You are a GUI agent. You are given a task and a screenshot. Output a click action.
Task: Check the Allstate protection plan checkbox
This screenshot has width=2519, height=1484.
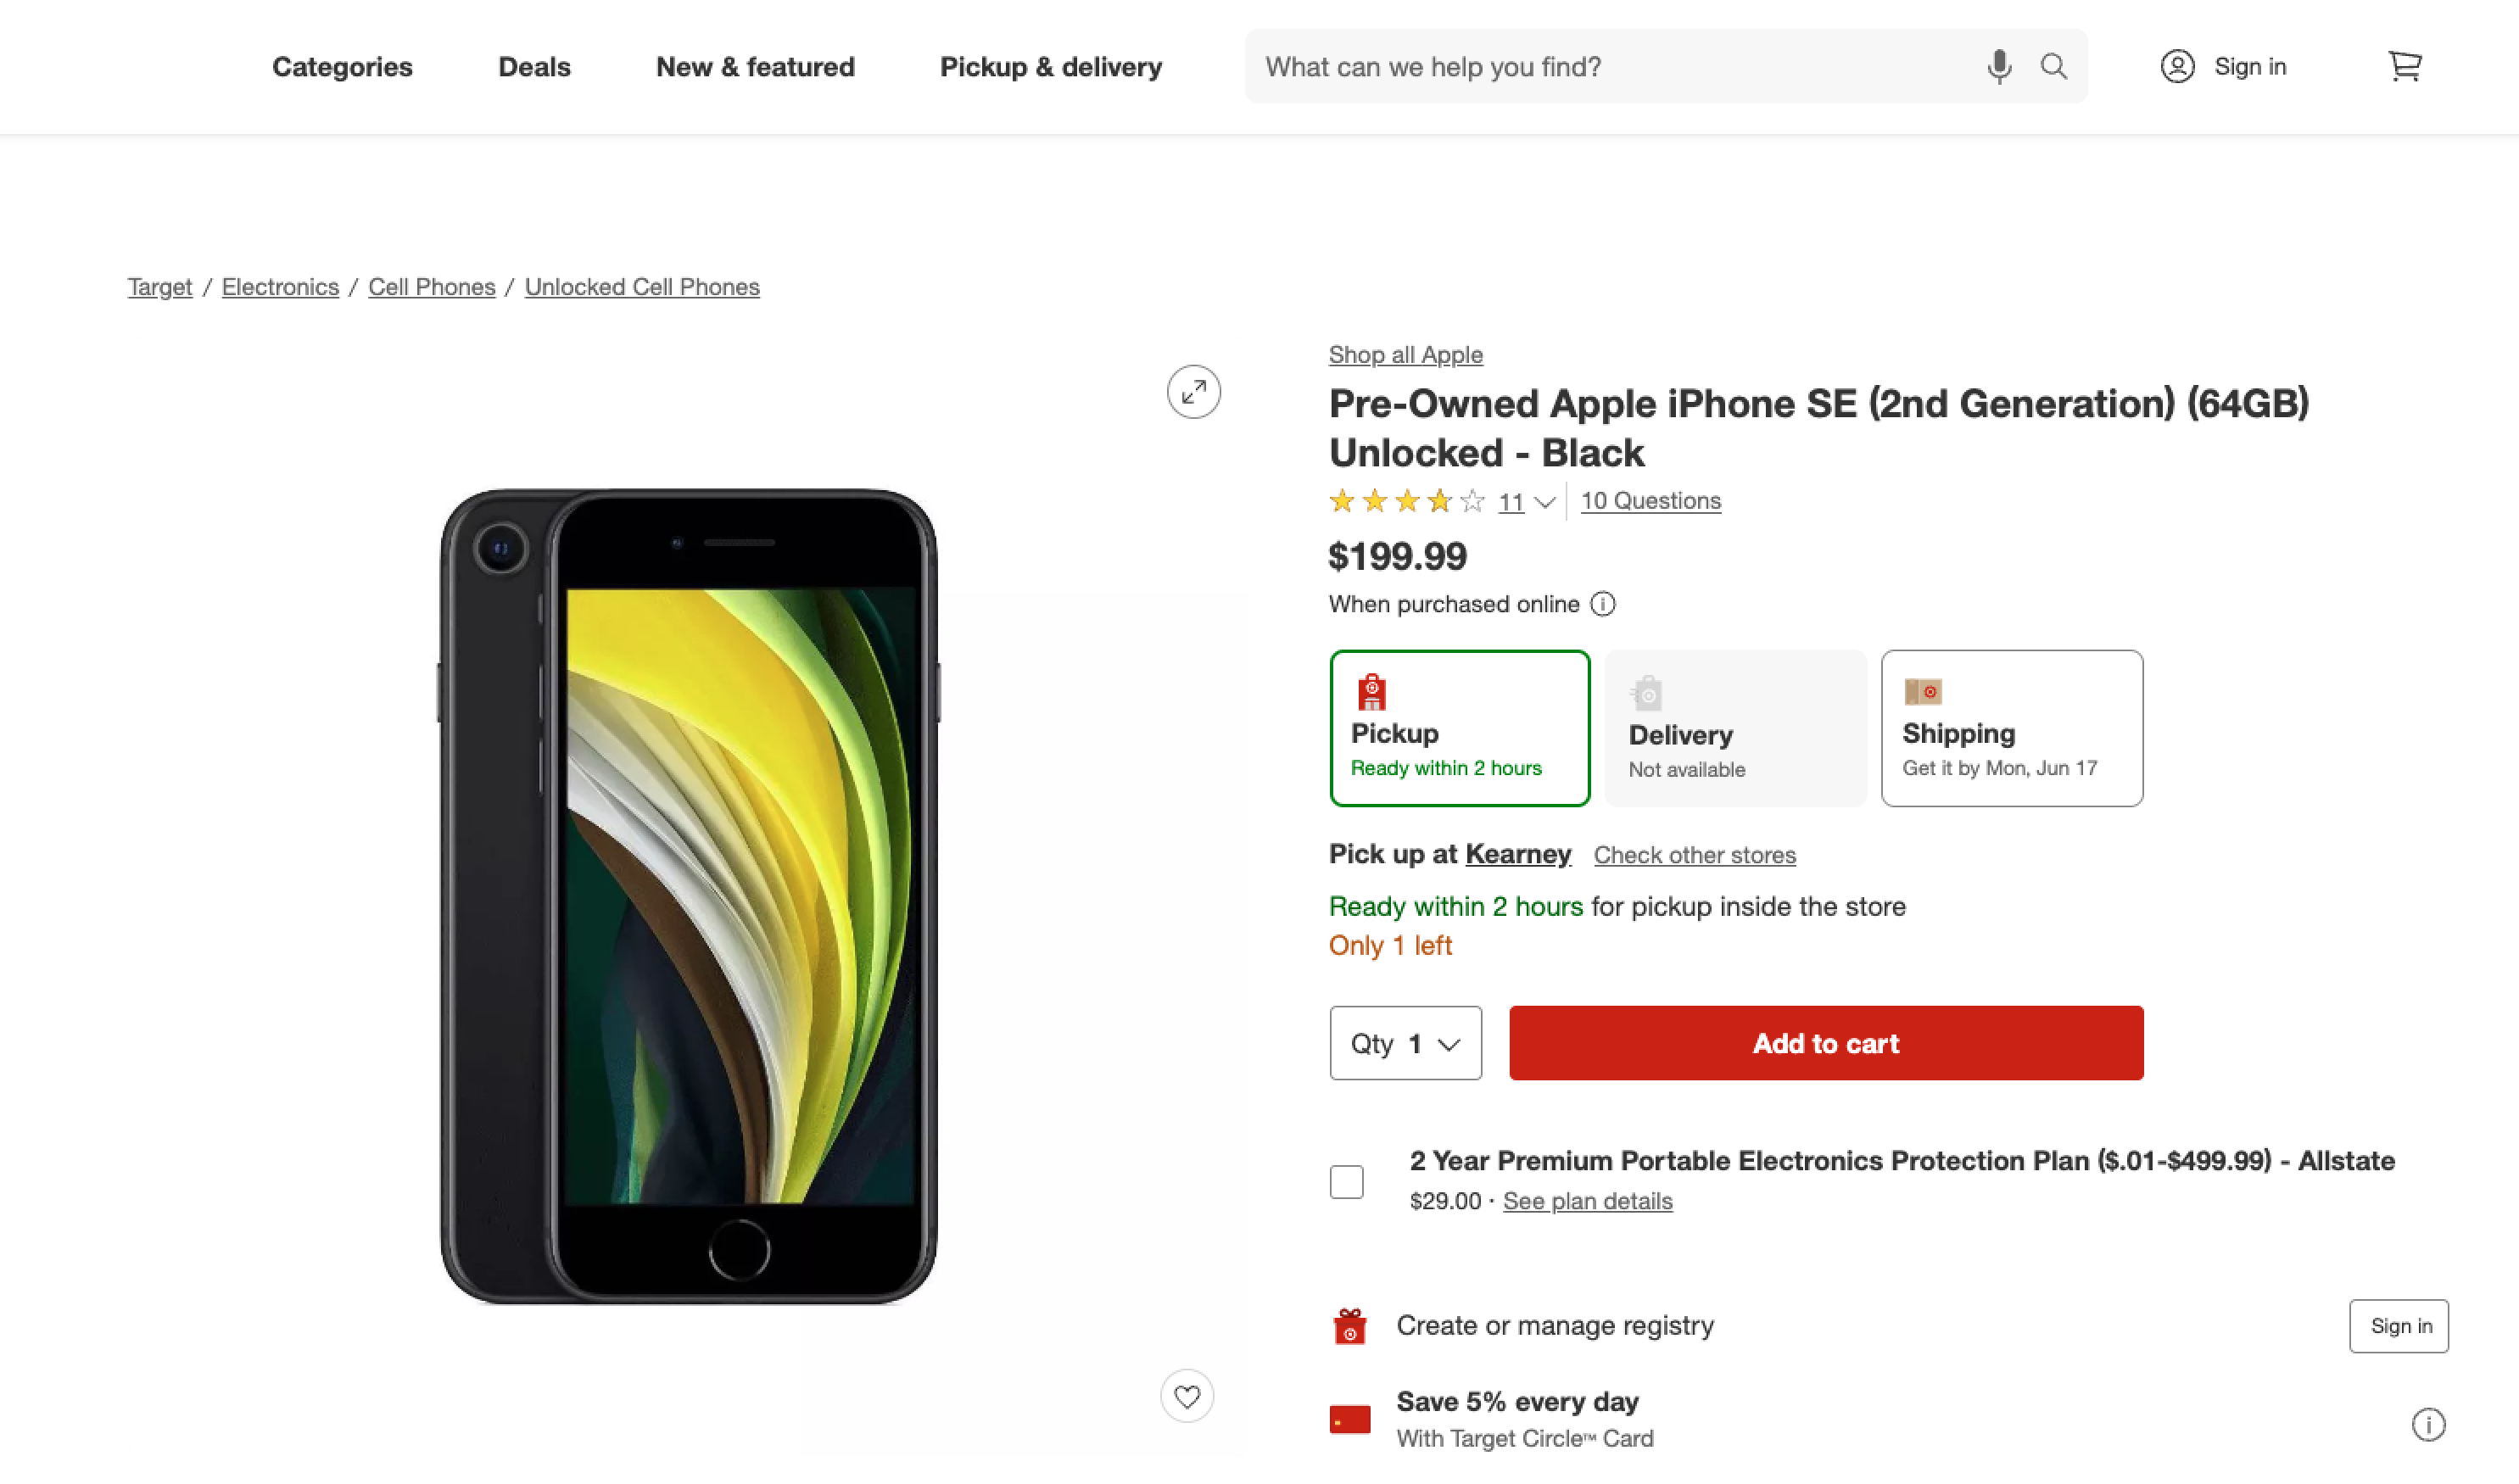coord(1346,1181)
